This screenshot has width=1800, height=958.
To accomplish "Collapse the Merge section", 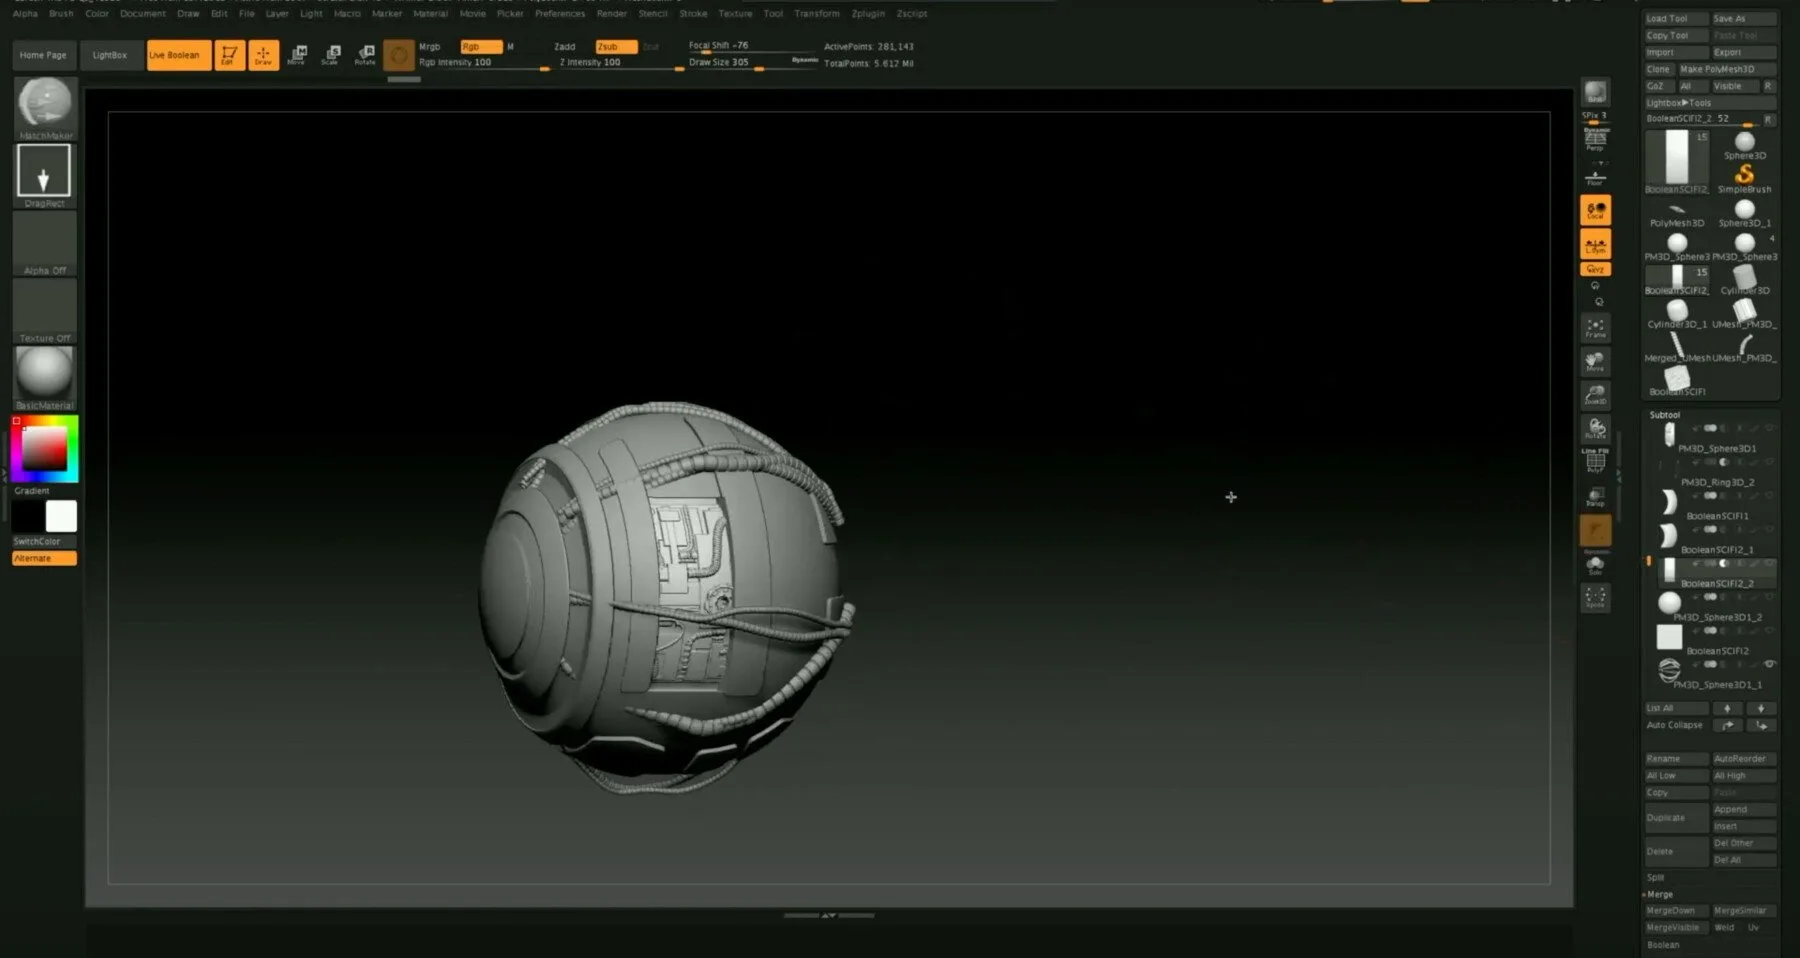I will click(1659, 894).
